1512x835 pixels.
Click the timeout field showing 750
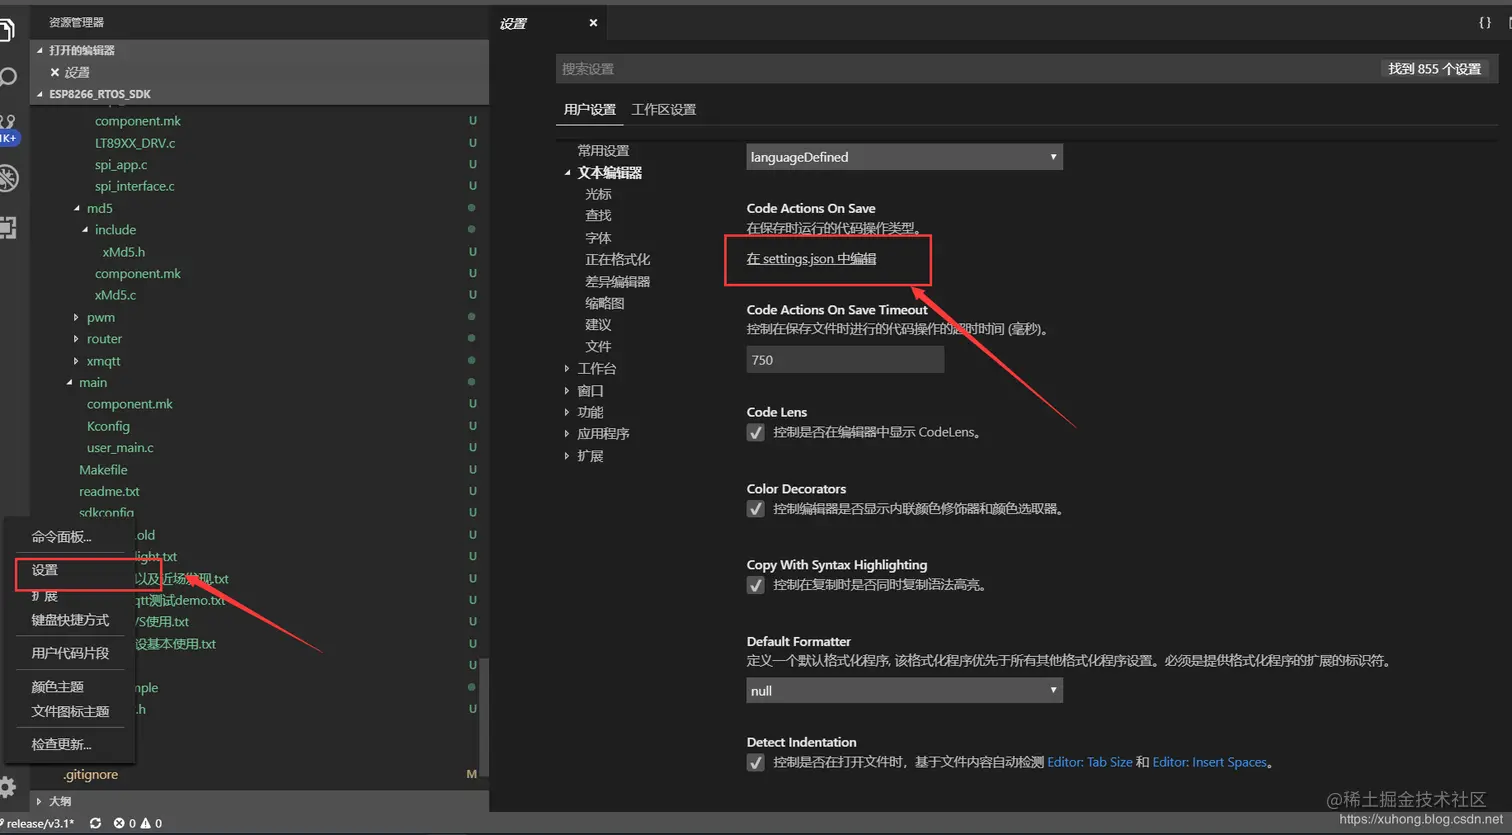point(845,360)
